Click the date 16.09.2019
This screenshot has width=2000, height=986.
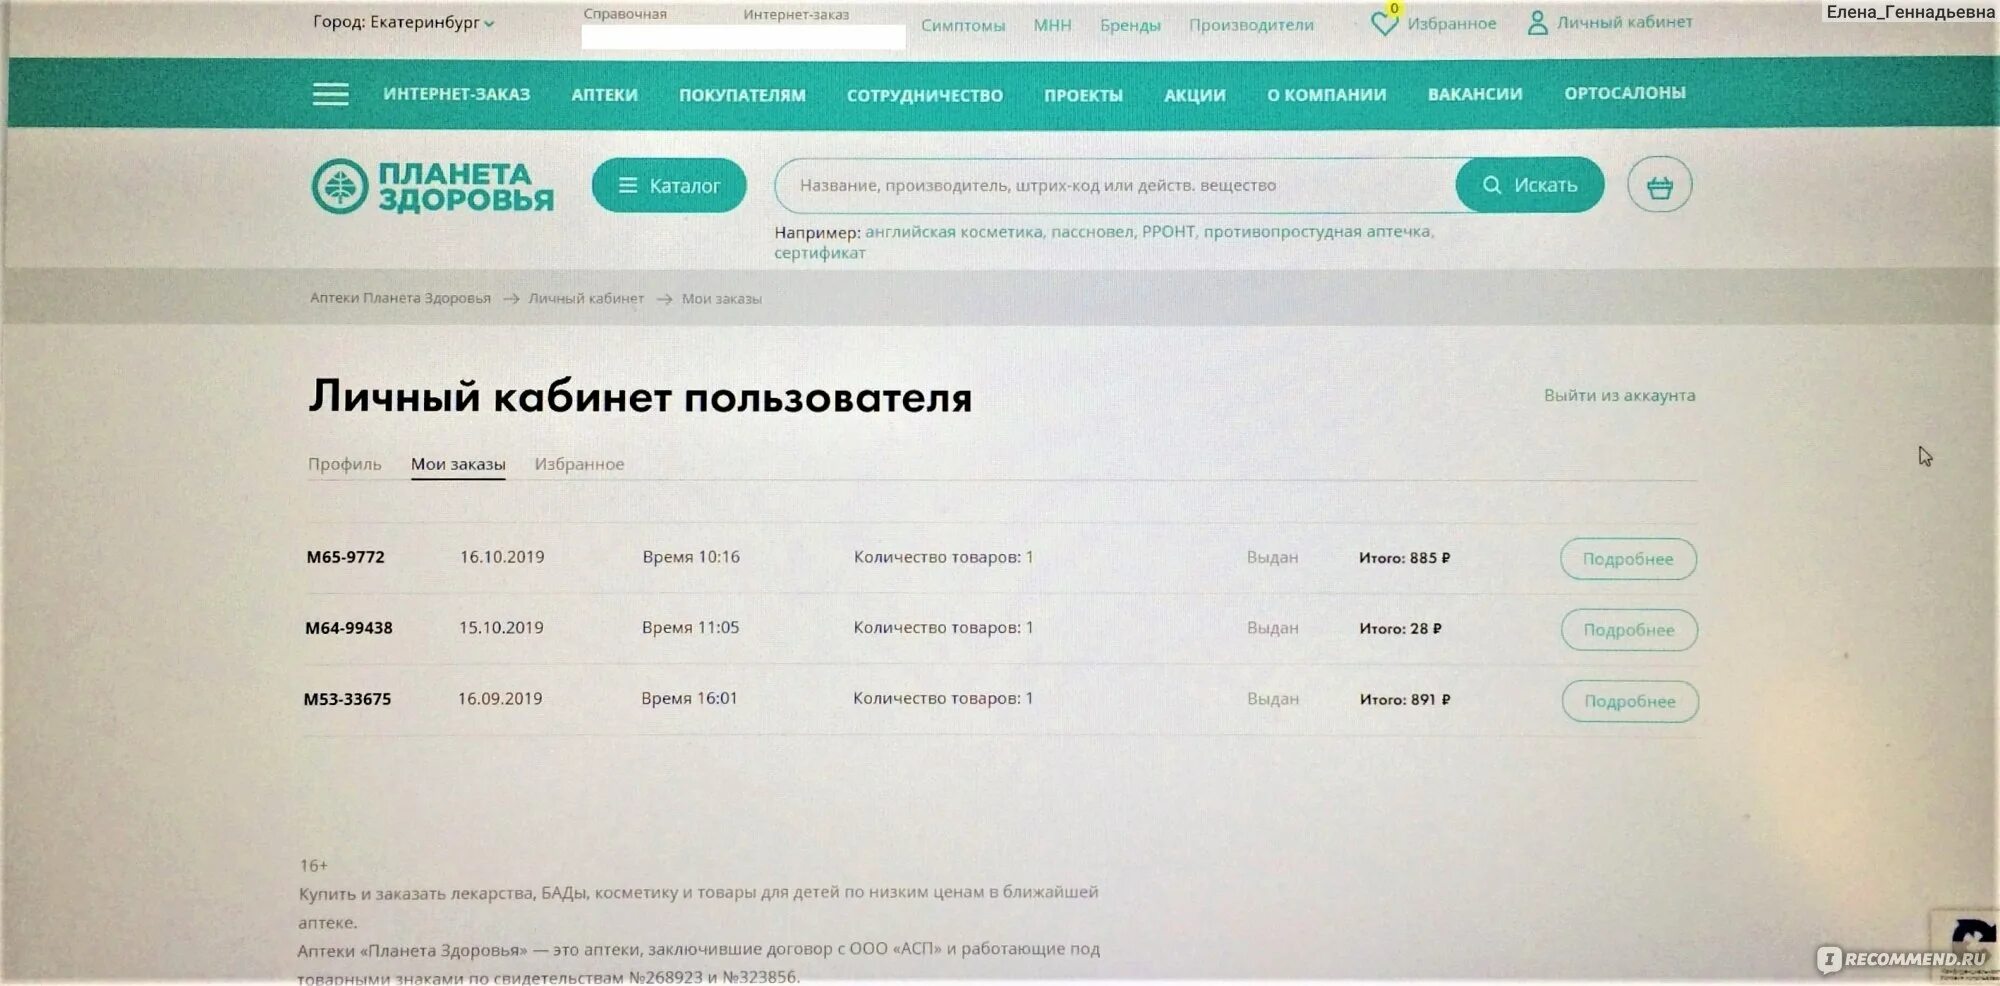[500, 699]
